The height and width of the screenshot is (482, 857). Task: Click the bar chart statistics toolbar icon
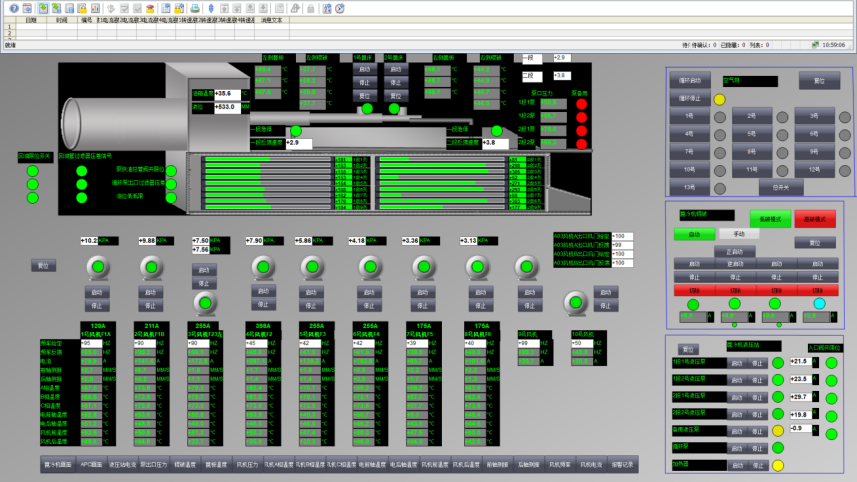coord(95,8)
